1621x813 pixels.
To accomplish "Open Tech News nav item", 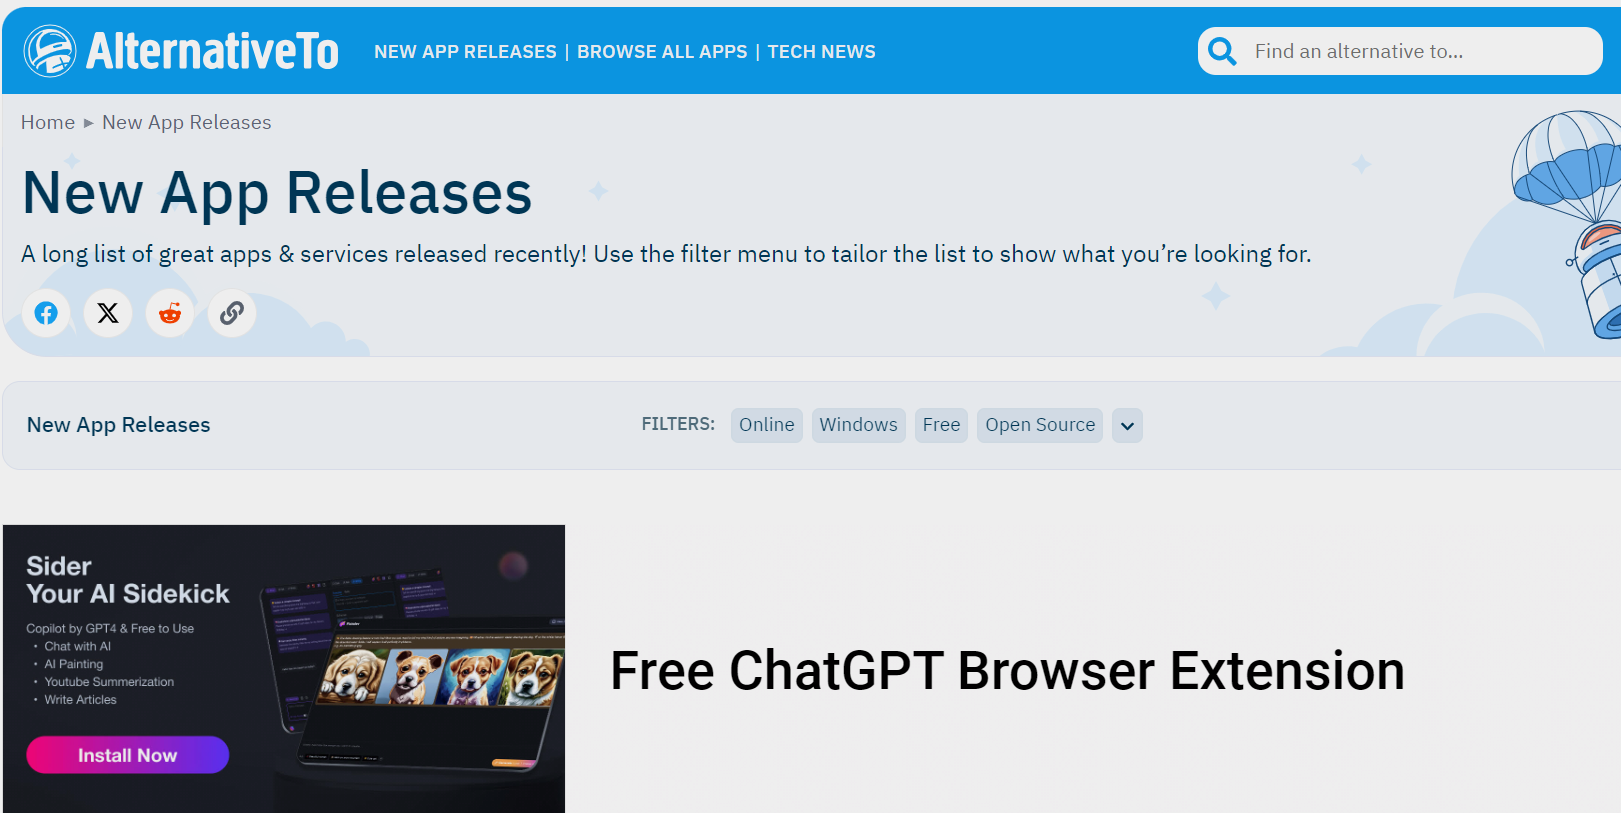I will point(821,52).
